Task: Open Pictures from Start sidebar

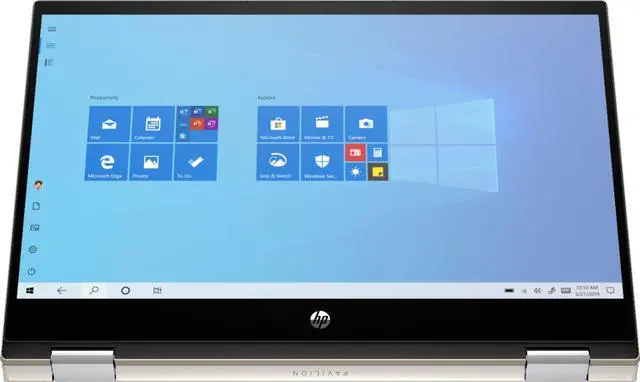Action: 35,228
